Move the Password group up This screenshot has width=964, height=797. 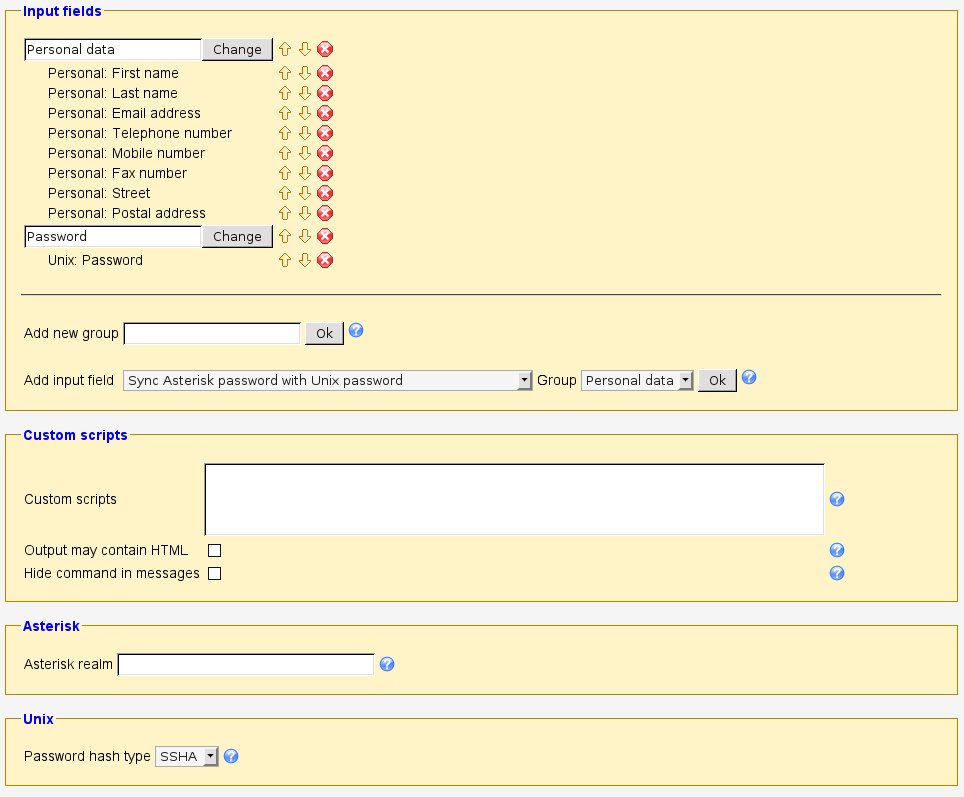pyautogui.click(x=285, y=236)
